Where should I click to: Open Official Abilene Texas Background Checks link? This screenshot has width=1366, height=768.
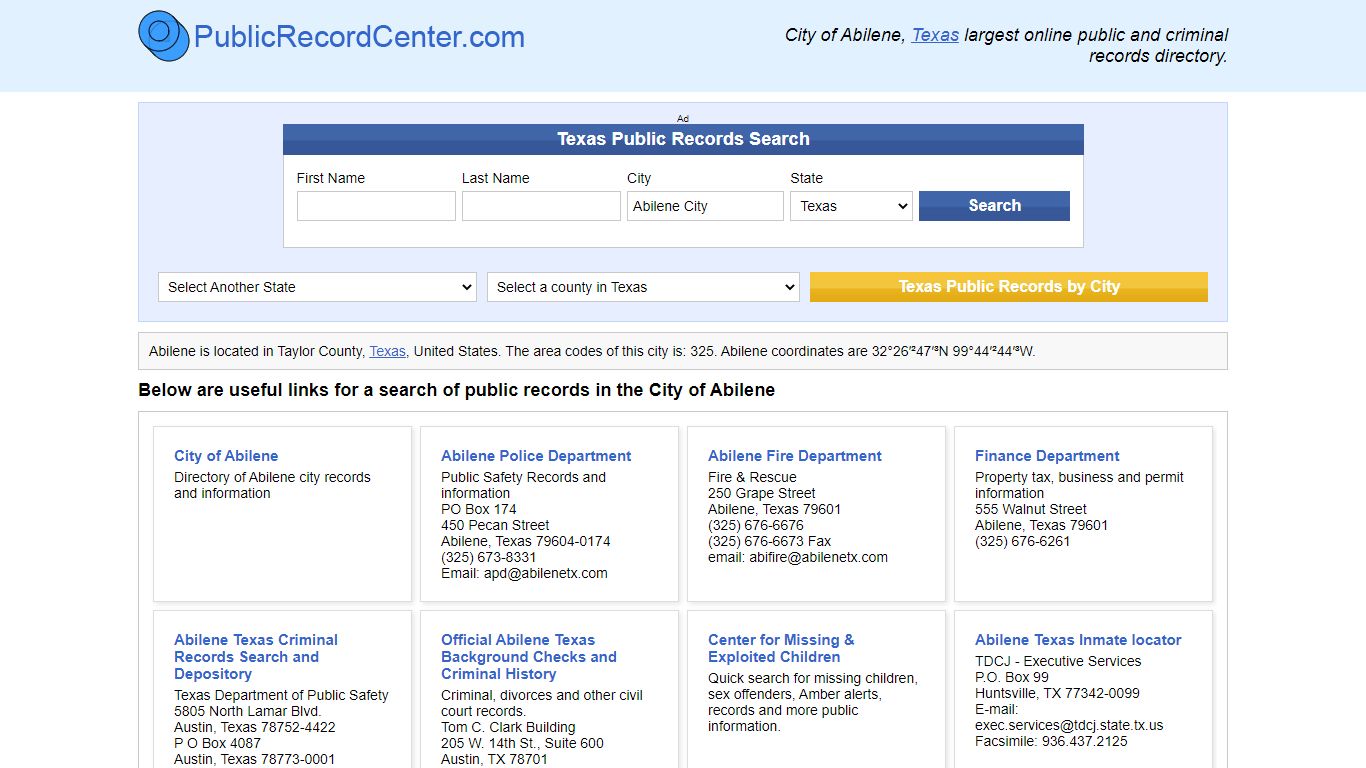[529, 657]
